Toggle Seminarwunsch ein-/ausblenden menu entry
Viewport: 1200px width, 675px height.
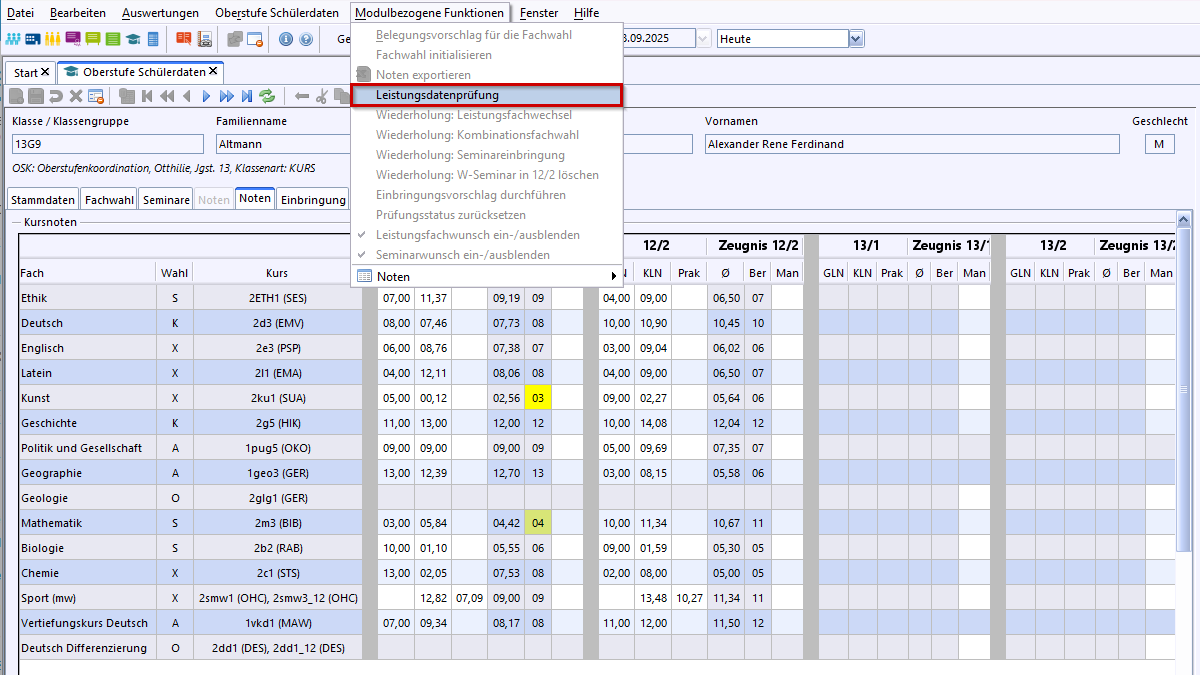pos(462,255)
